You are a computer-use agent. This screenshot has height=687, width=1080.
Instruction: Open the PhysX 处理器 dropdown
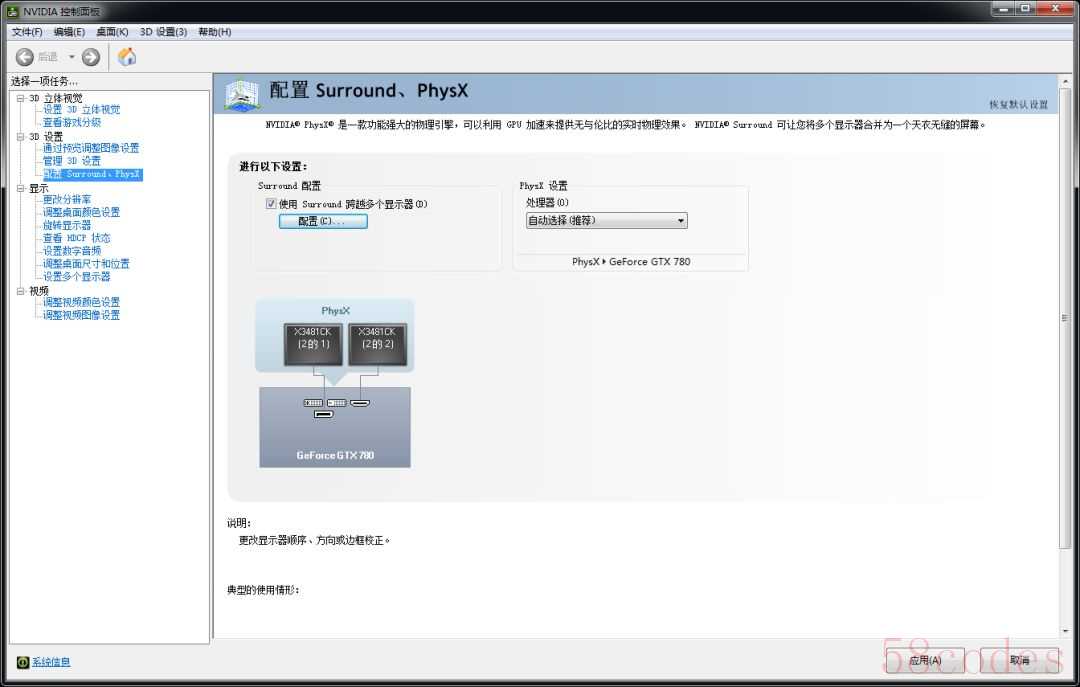(x=606, y=221)
